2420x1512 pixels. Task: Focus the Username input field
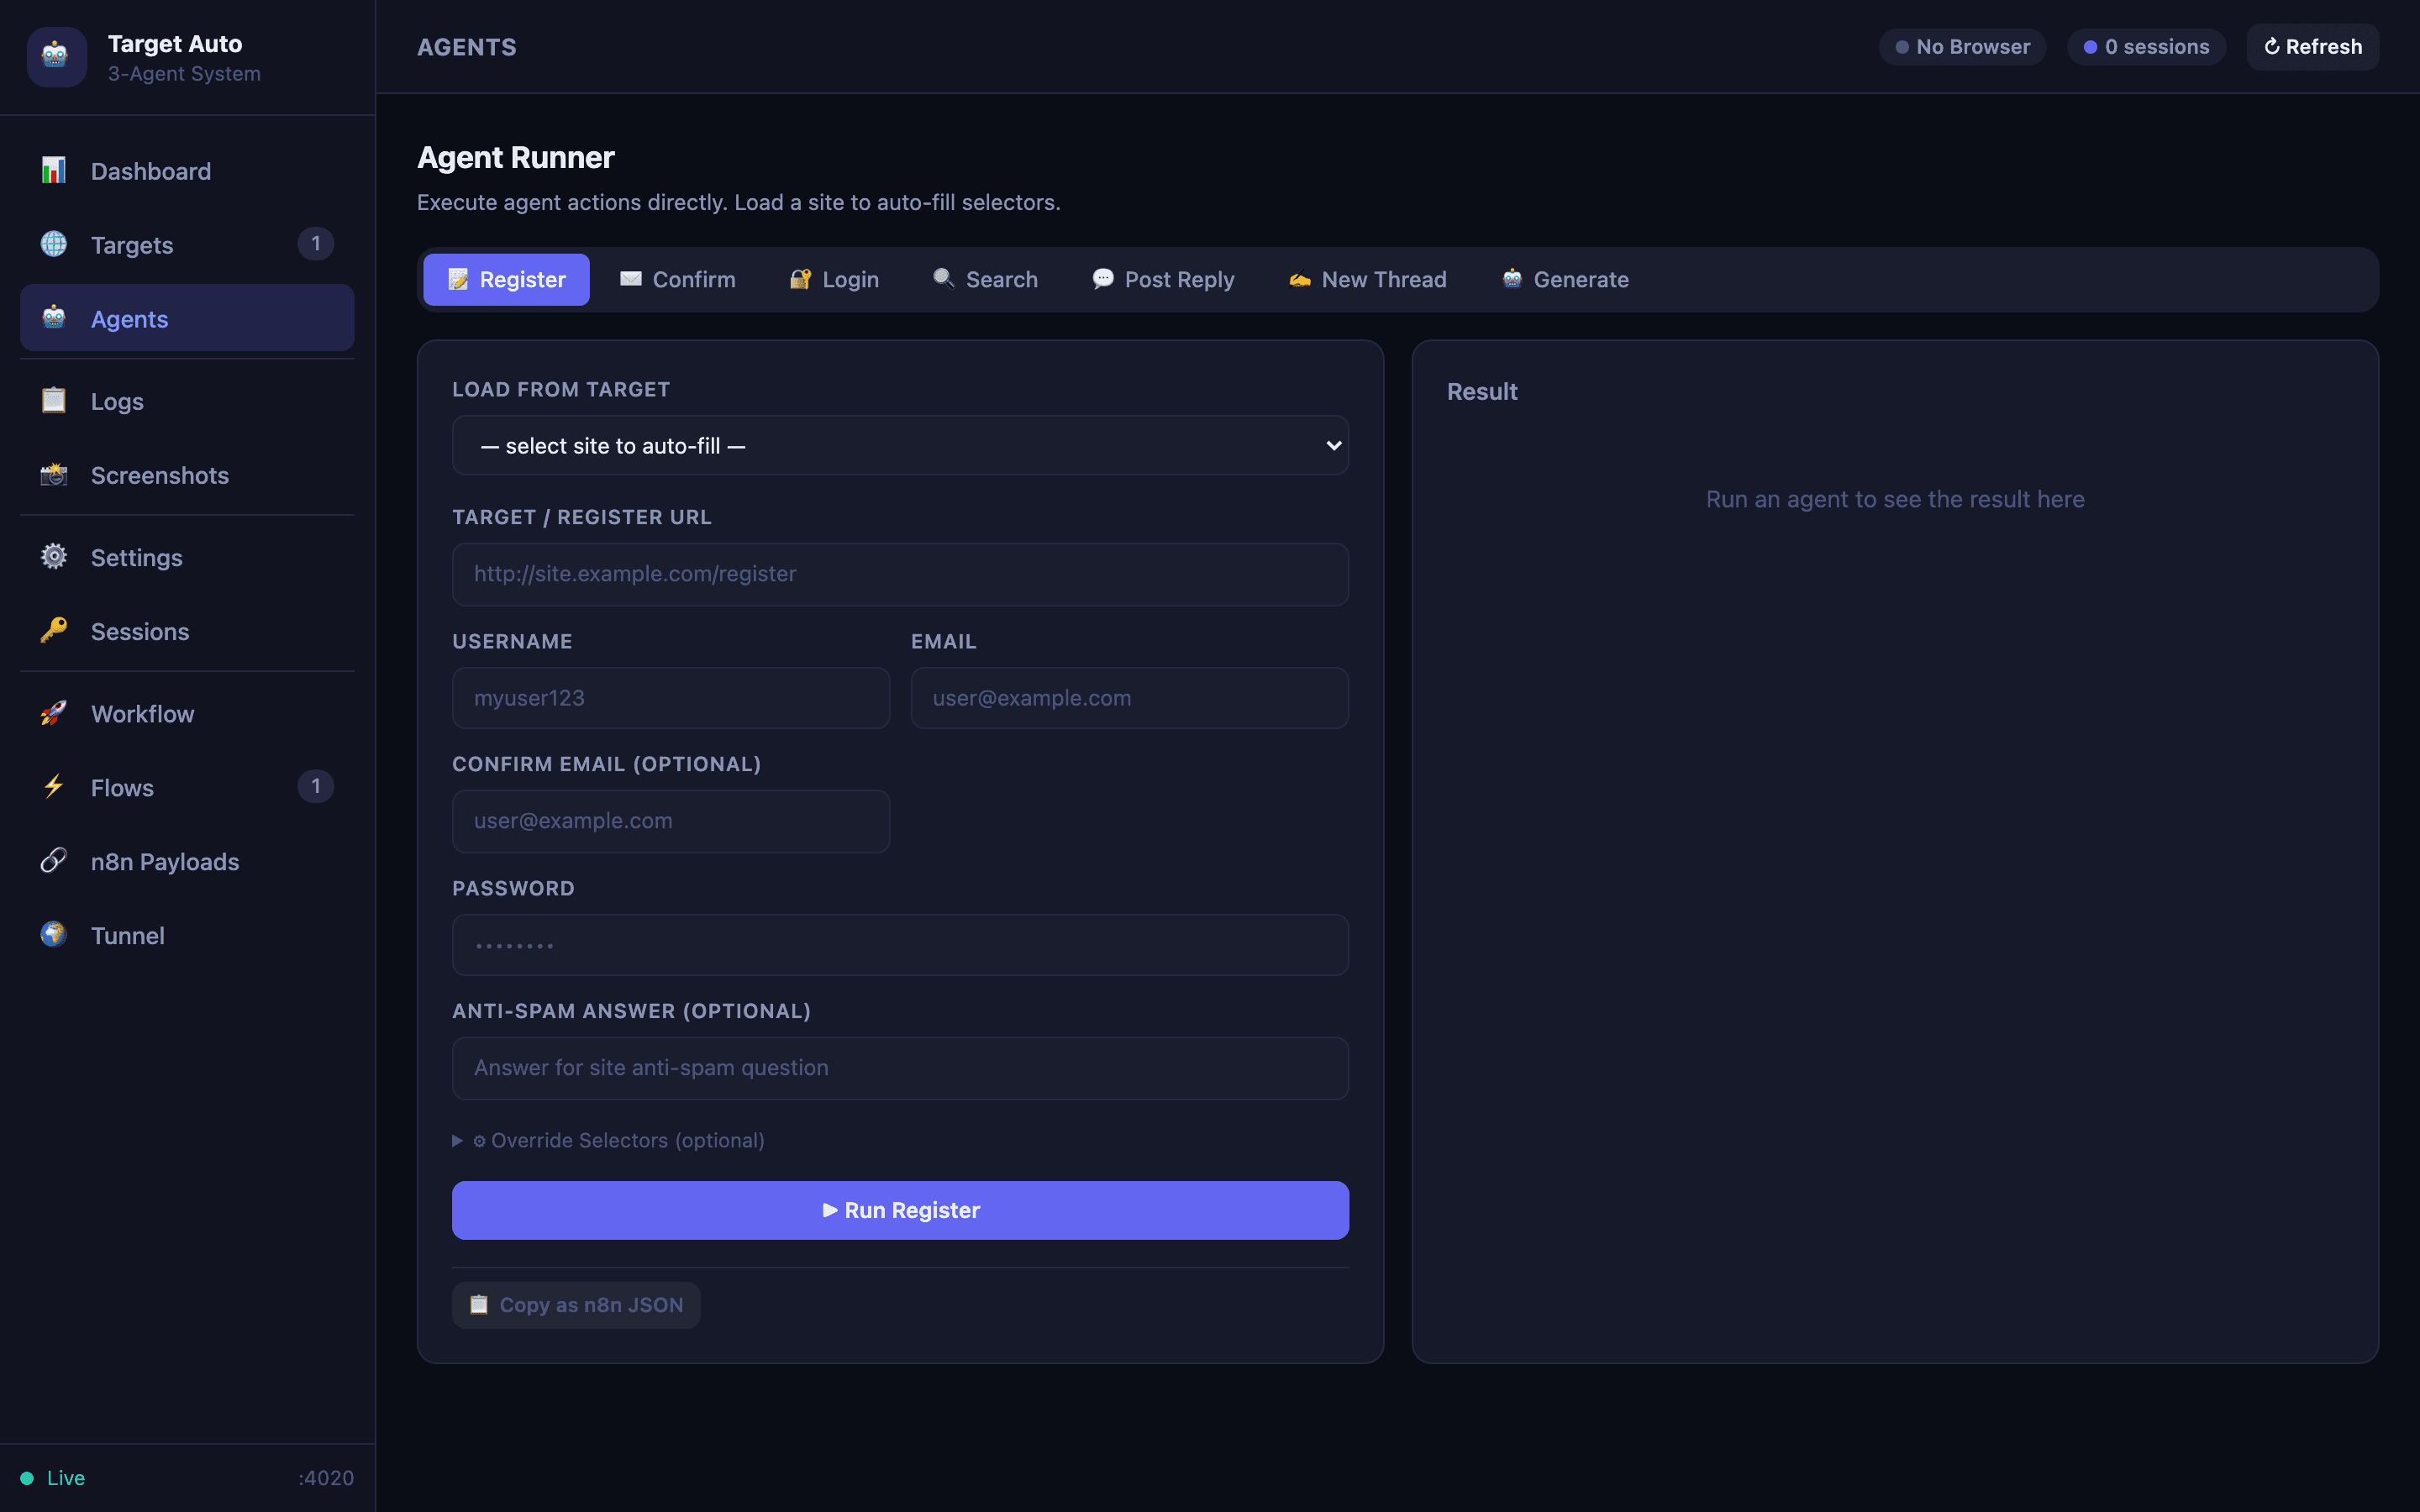(671, 698)
